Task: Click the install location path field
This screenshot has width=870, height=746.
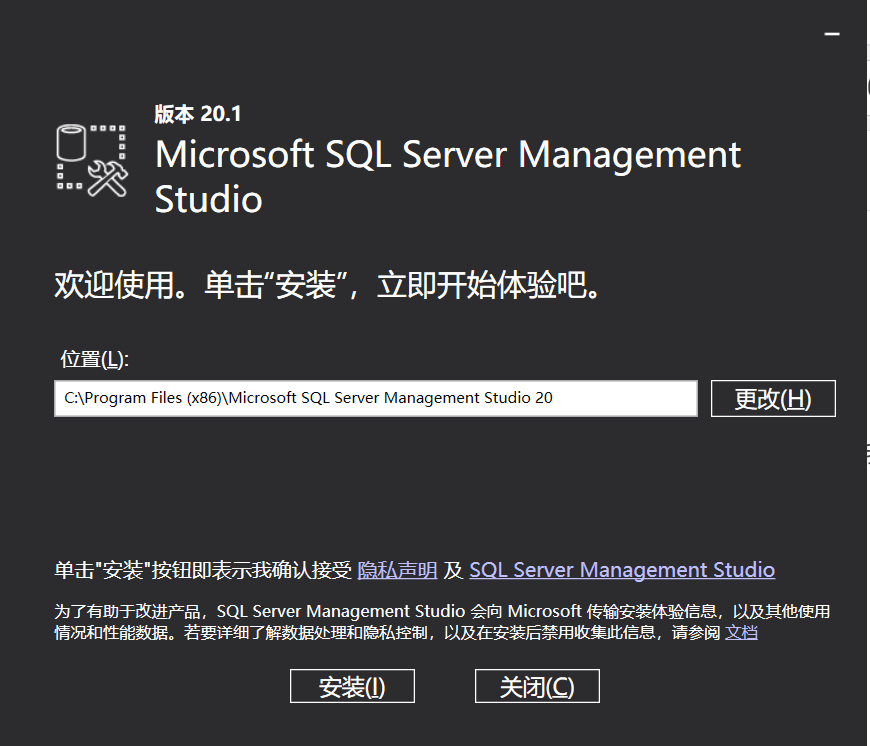Action: tap(375, 398)
